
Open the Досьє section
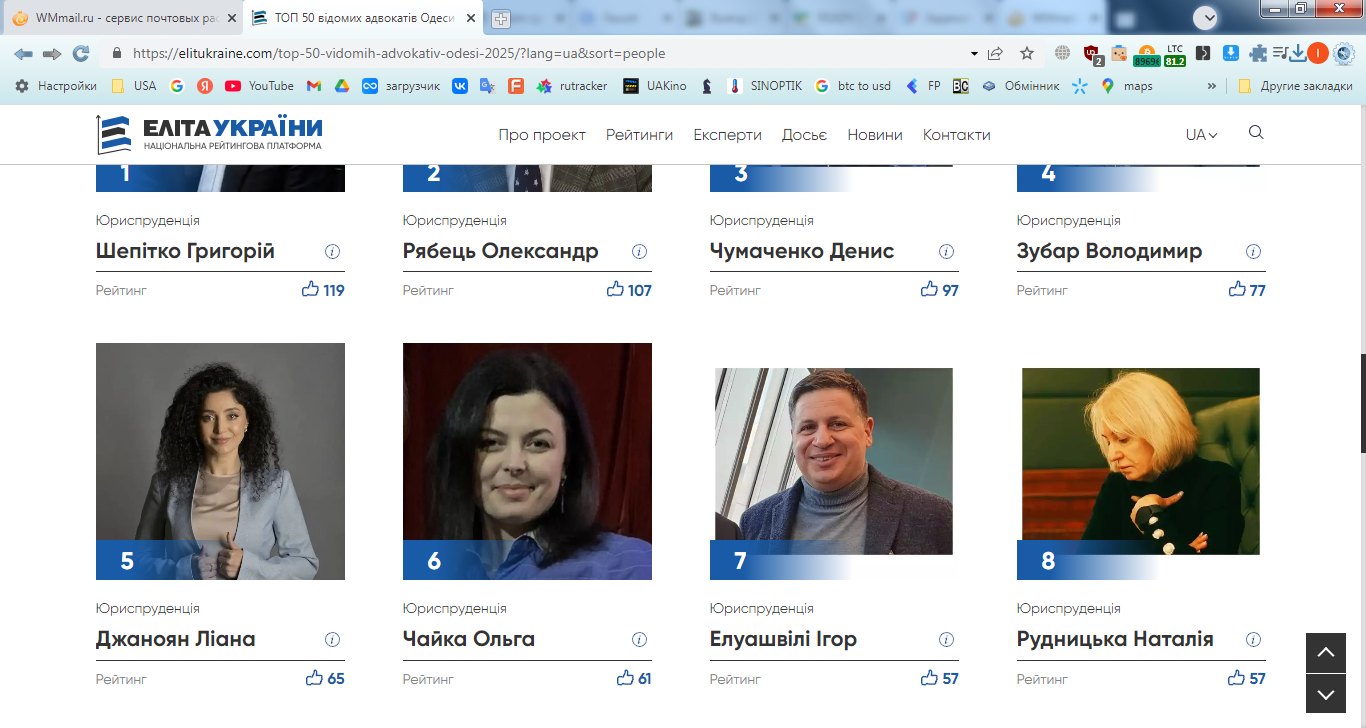click(x=804, y=135)
